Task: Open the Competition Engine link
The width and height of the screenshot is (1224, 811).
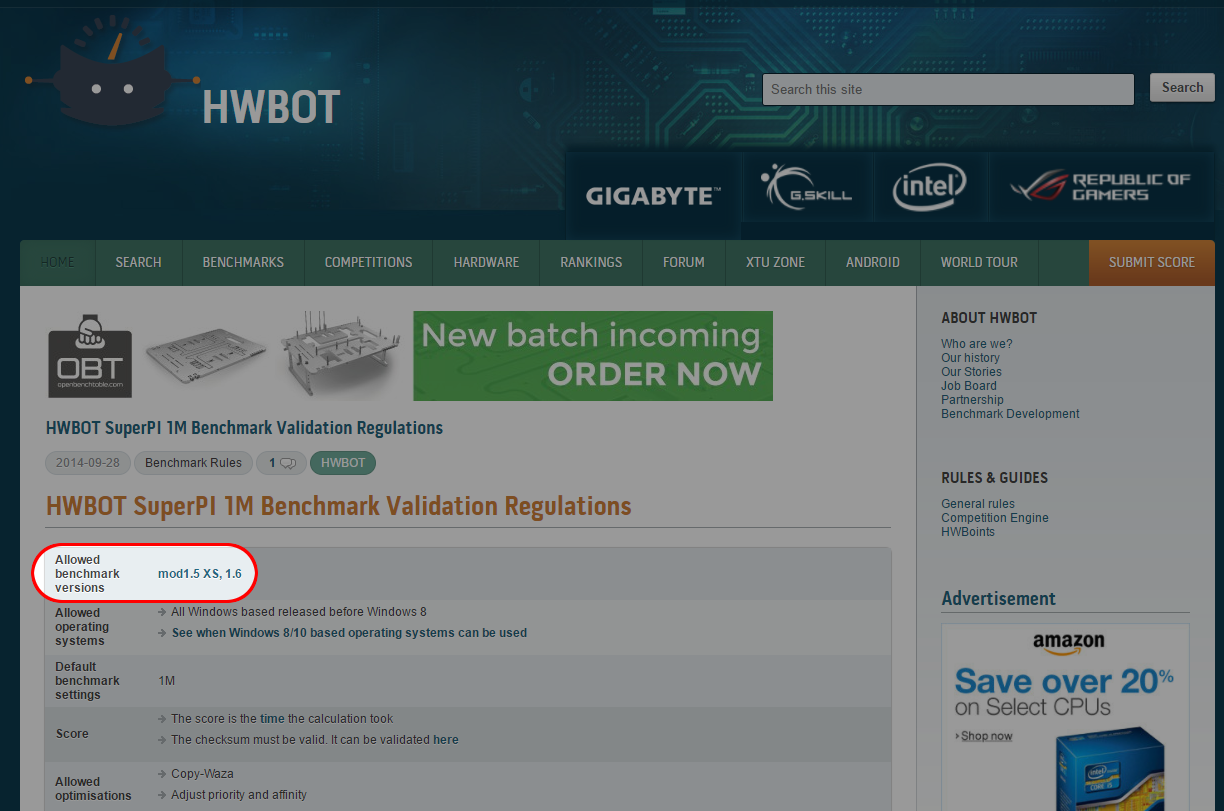Action: [995, 518]
